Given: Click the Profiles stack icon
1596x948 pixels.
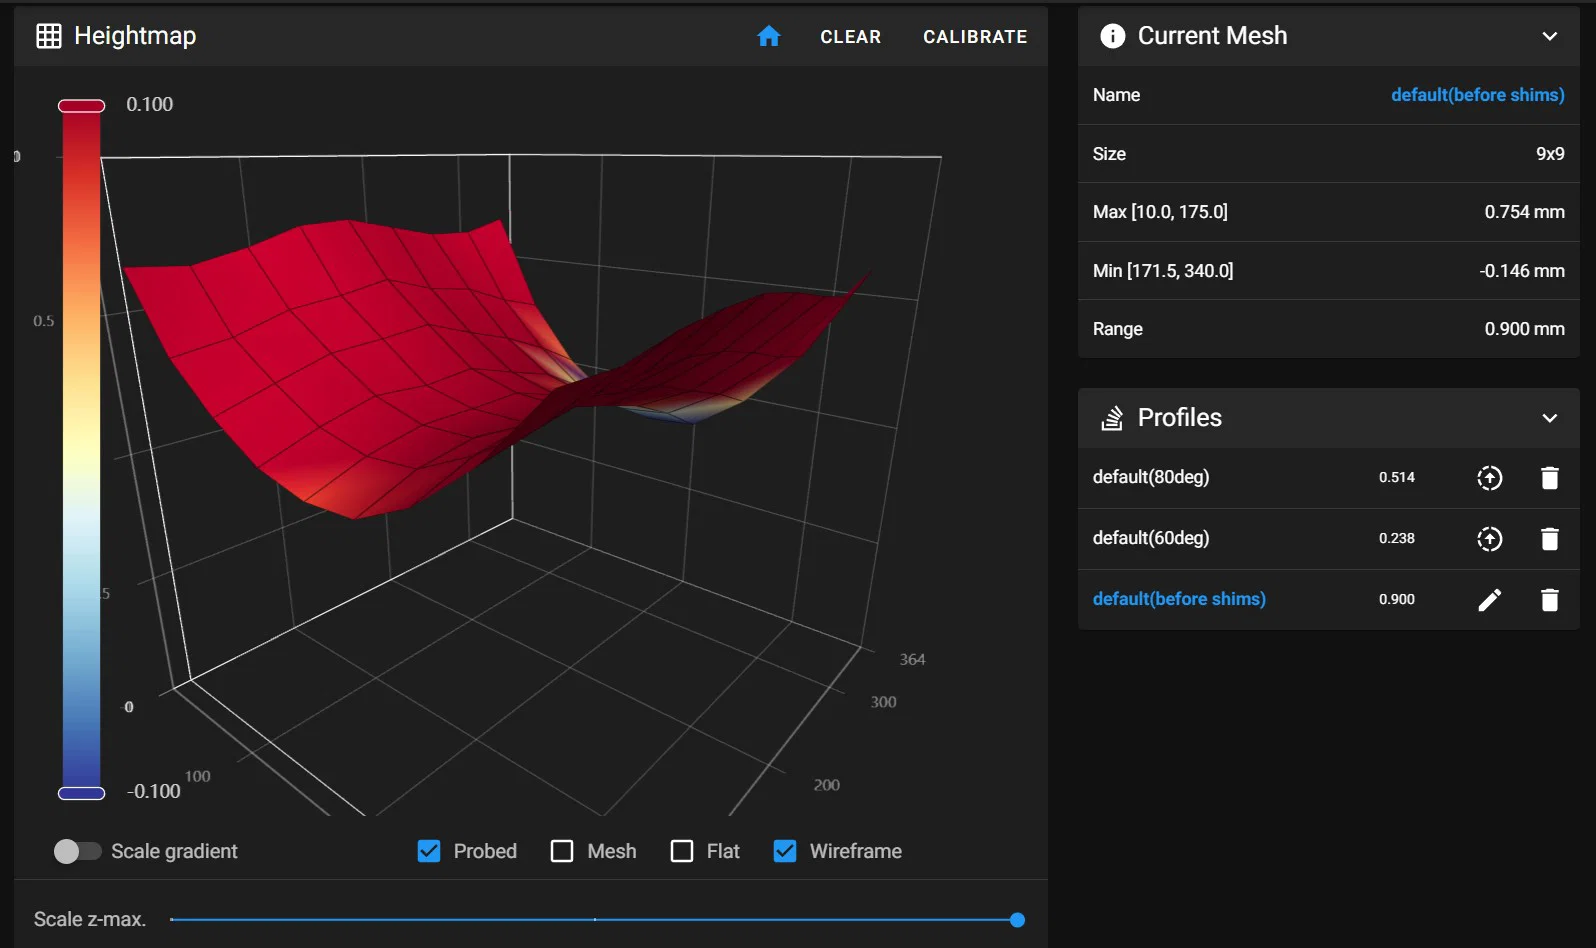Looking at the screenshot, I should point(1112,418).
